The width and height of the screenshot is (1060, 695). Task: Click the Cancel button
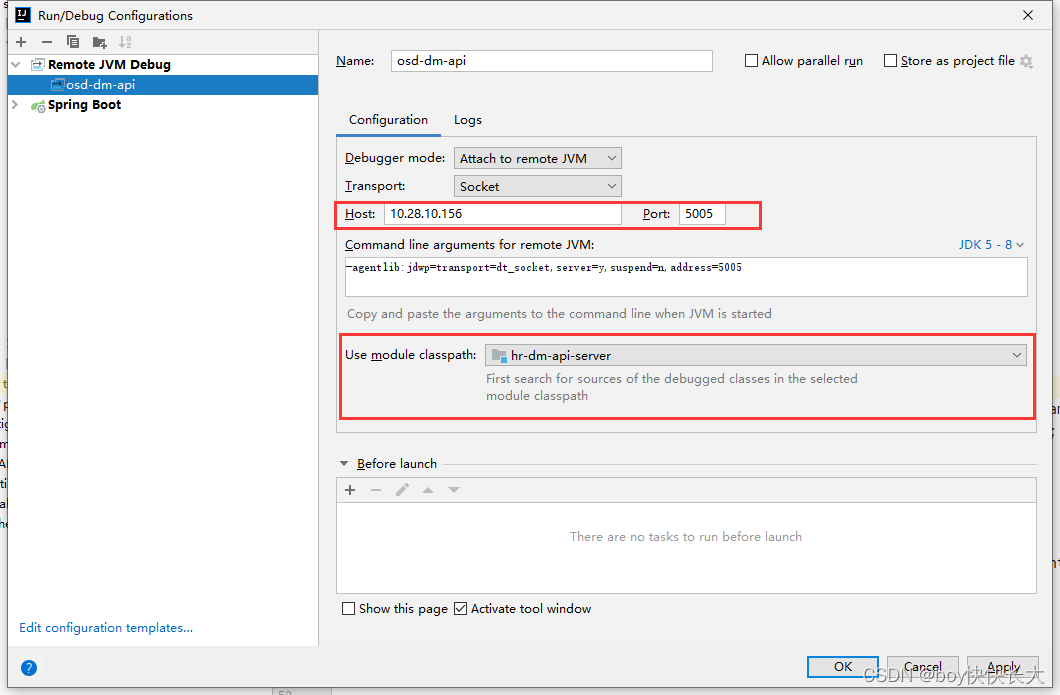point(923,667)
